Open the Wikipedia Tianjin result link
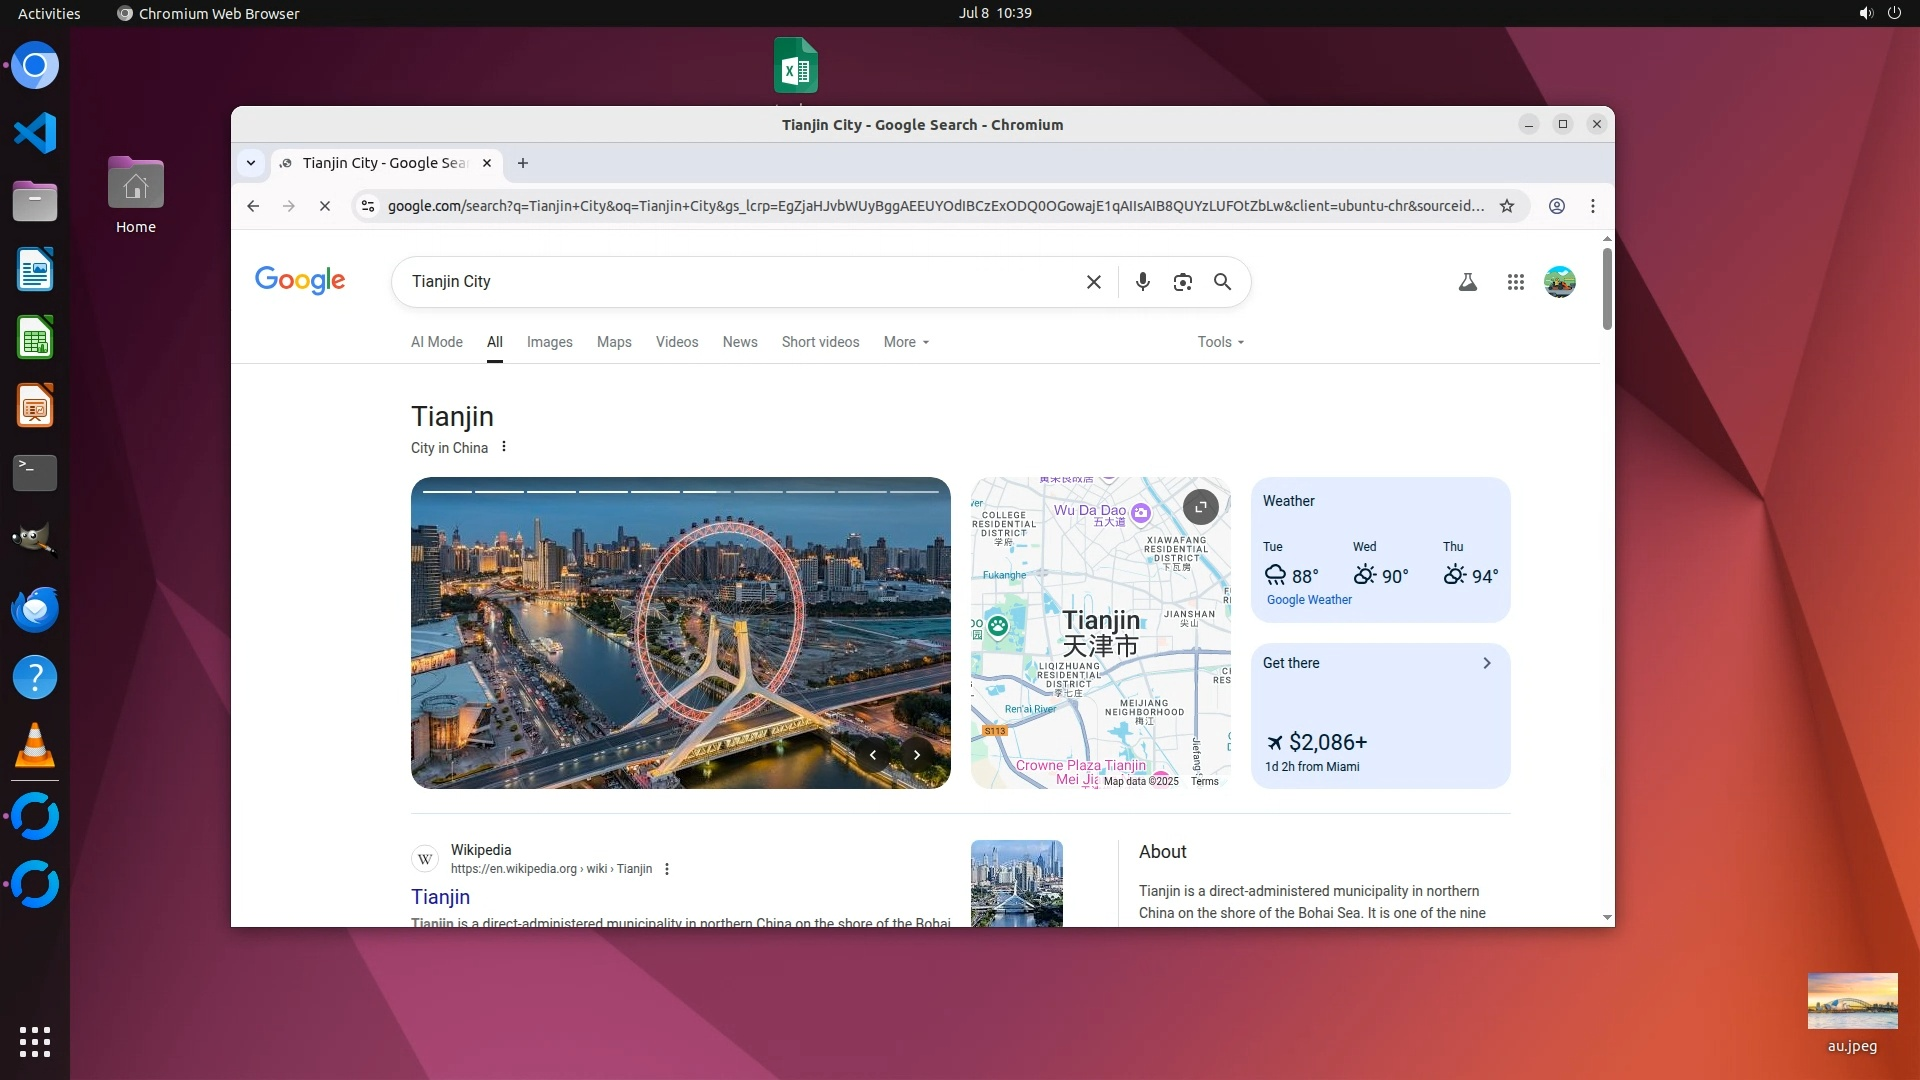 point(440,897)
